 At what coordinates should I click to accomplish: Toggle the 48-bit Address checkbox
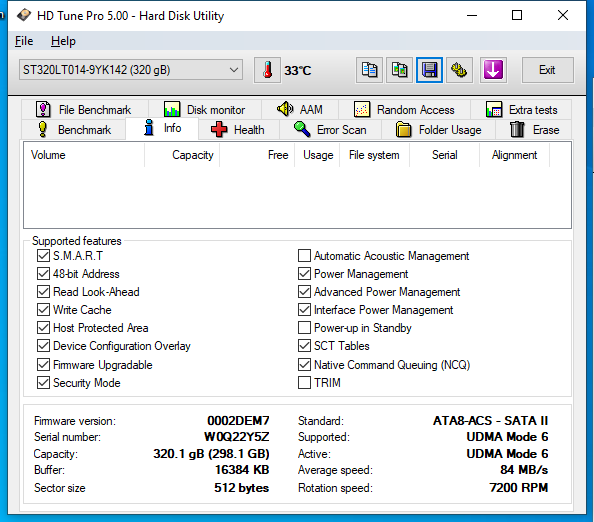coord(43,274)
